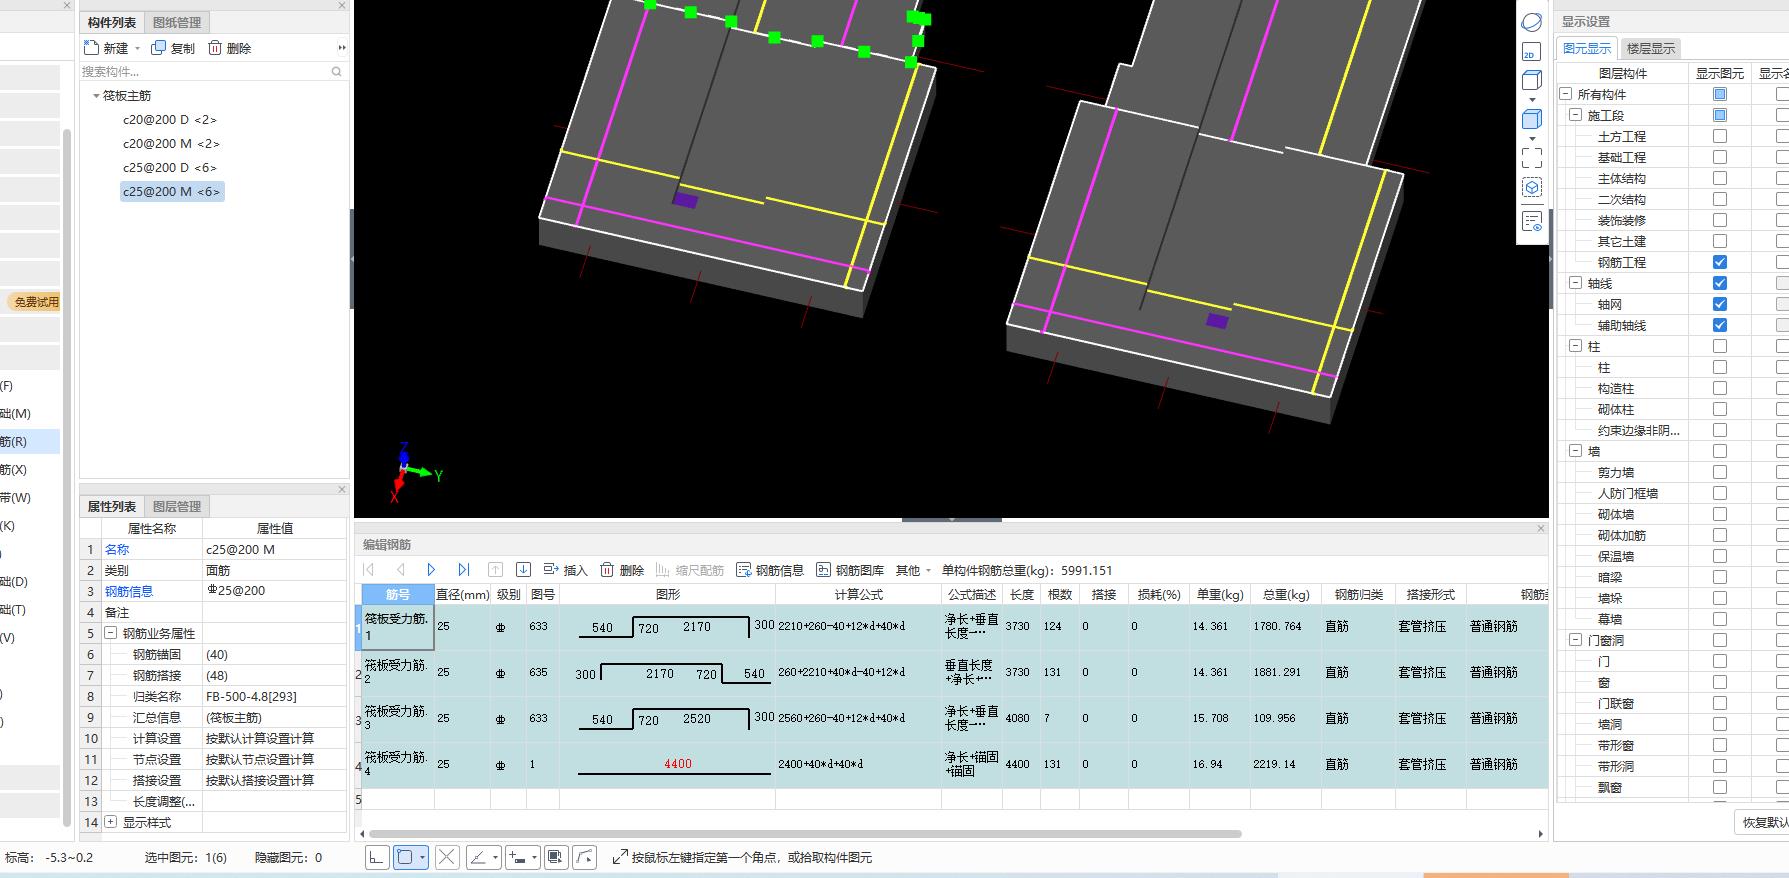
Task: Switch to the 属性列表 tab
Action: (112, 506)
